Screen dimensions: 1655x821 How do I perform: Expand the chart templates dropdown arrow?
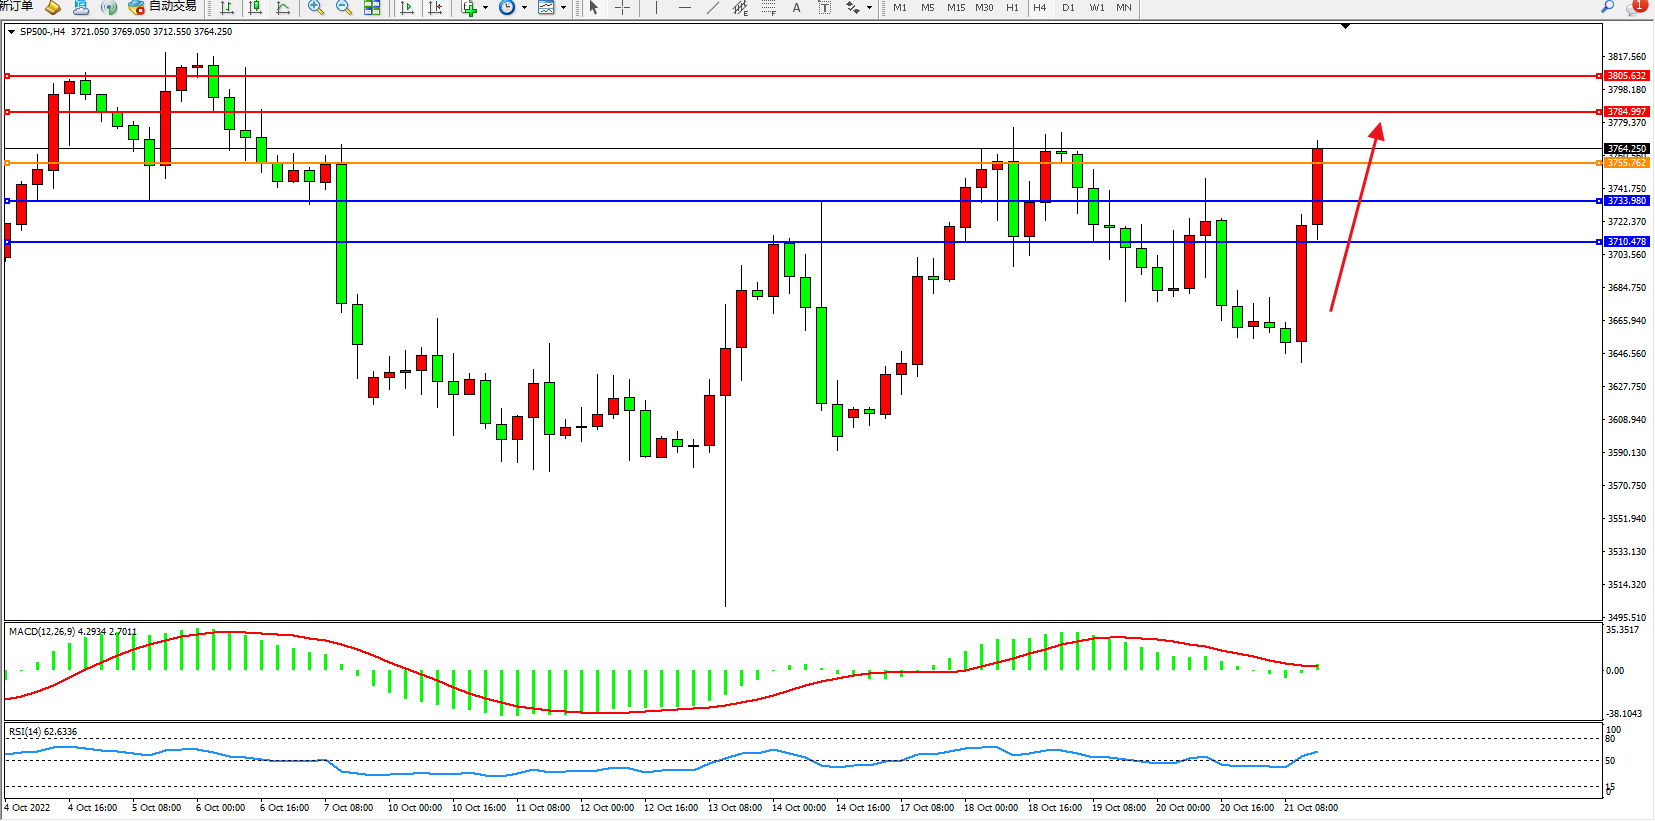click(563, 8)
